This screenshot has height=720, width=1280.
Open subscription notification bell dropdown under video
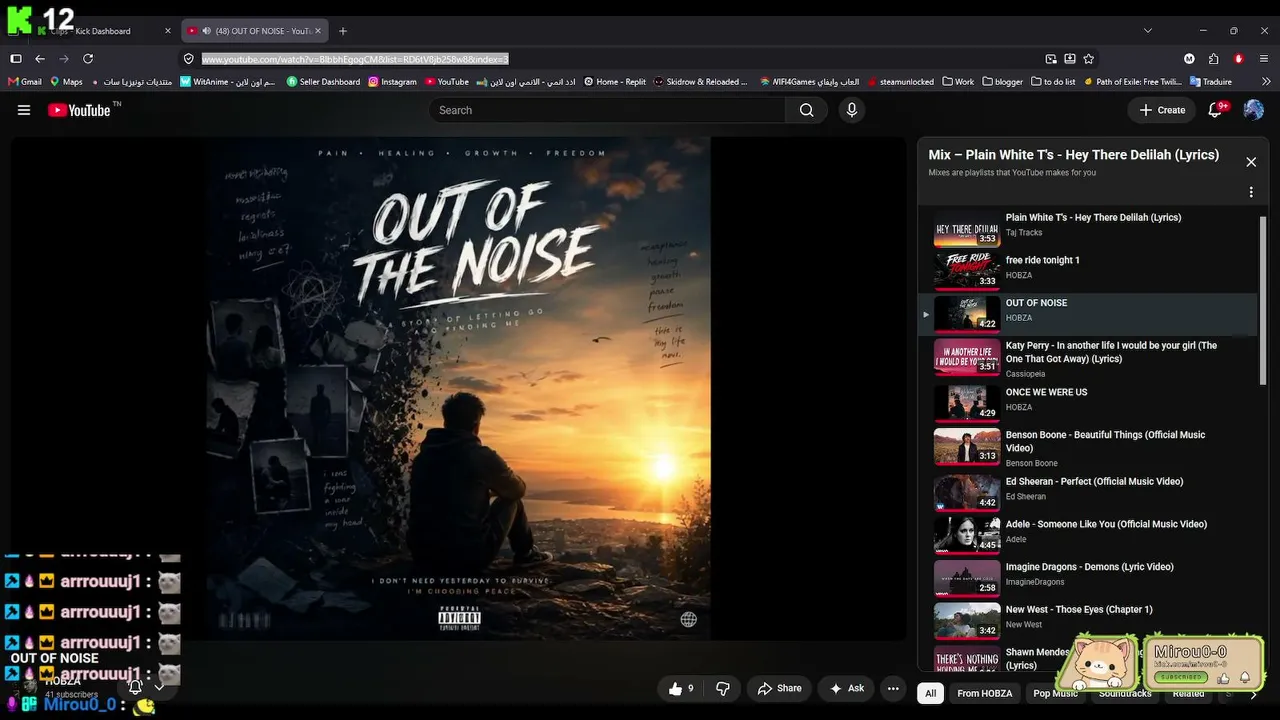145,687
